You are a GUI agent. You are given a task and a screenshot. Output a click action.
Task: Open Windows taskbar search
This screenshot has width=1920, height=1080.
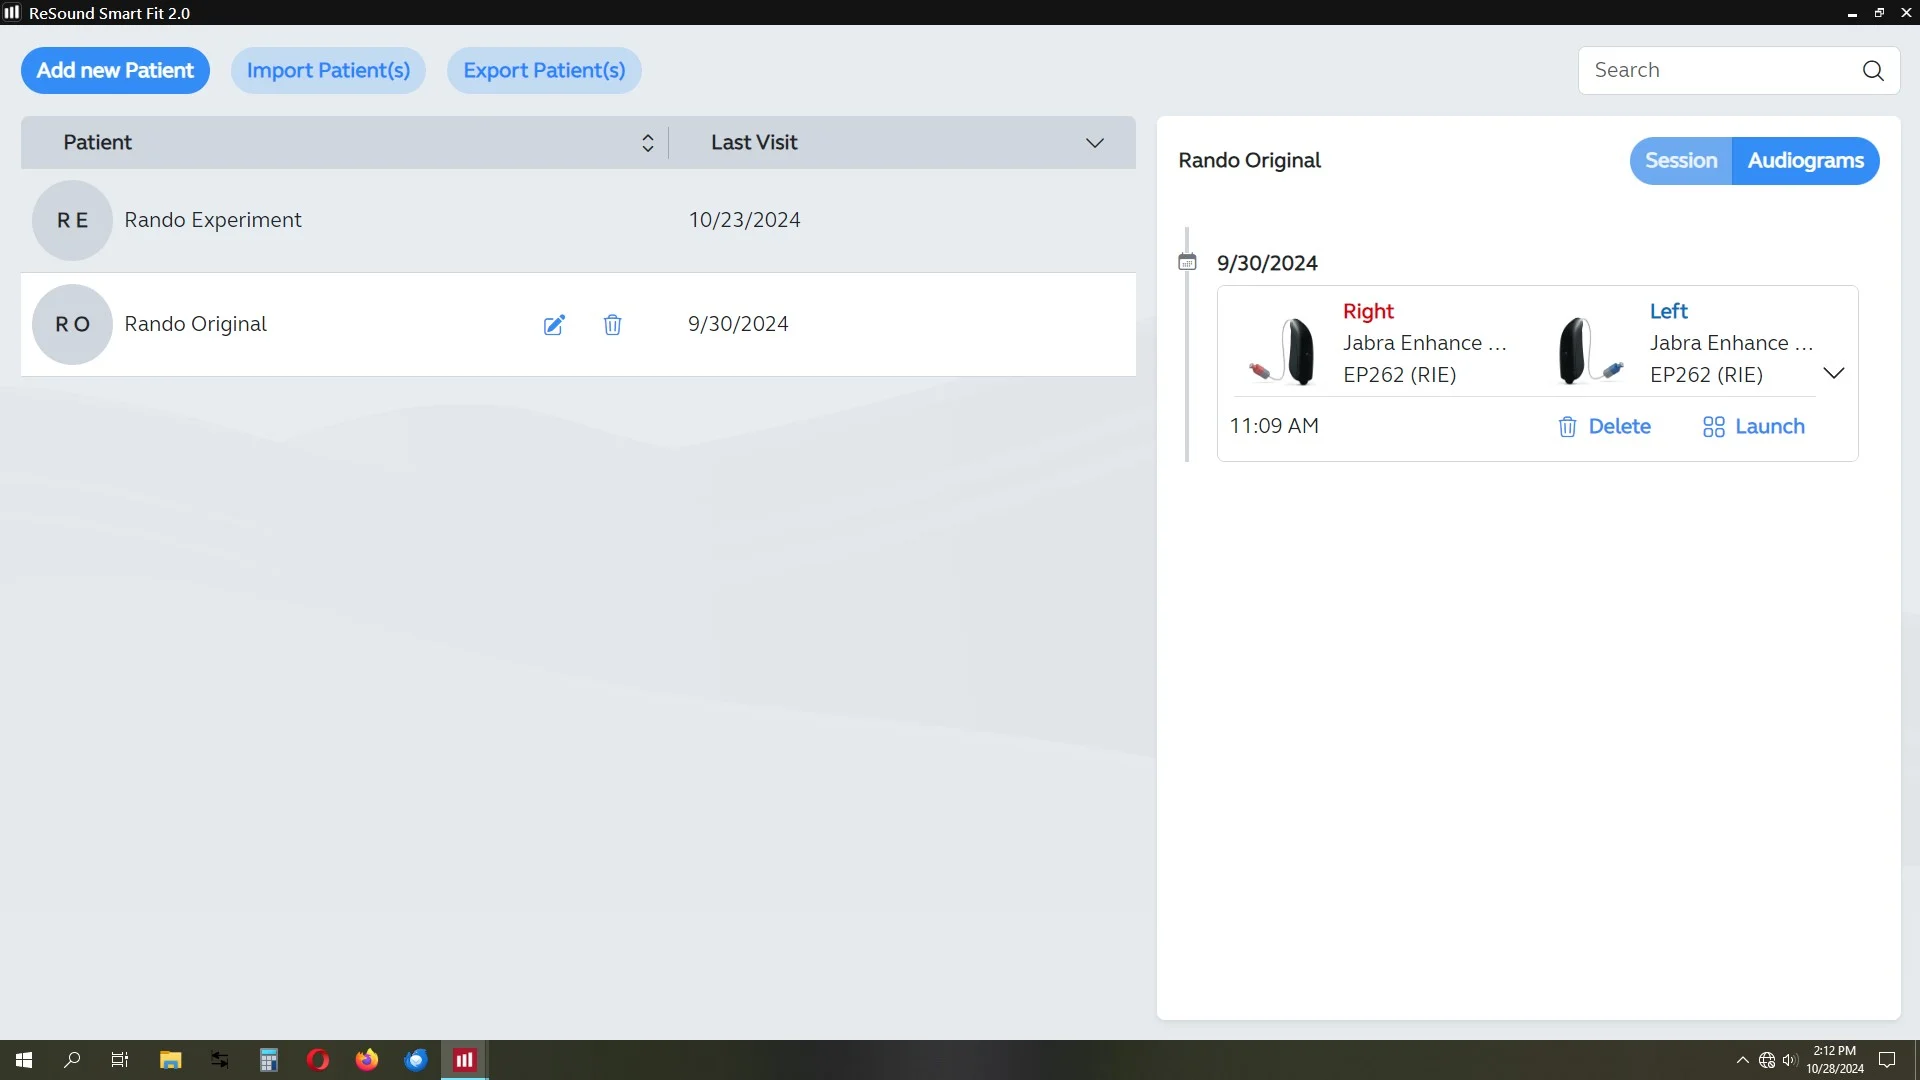point(72,1060)
